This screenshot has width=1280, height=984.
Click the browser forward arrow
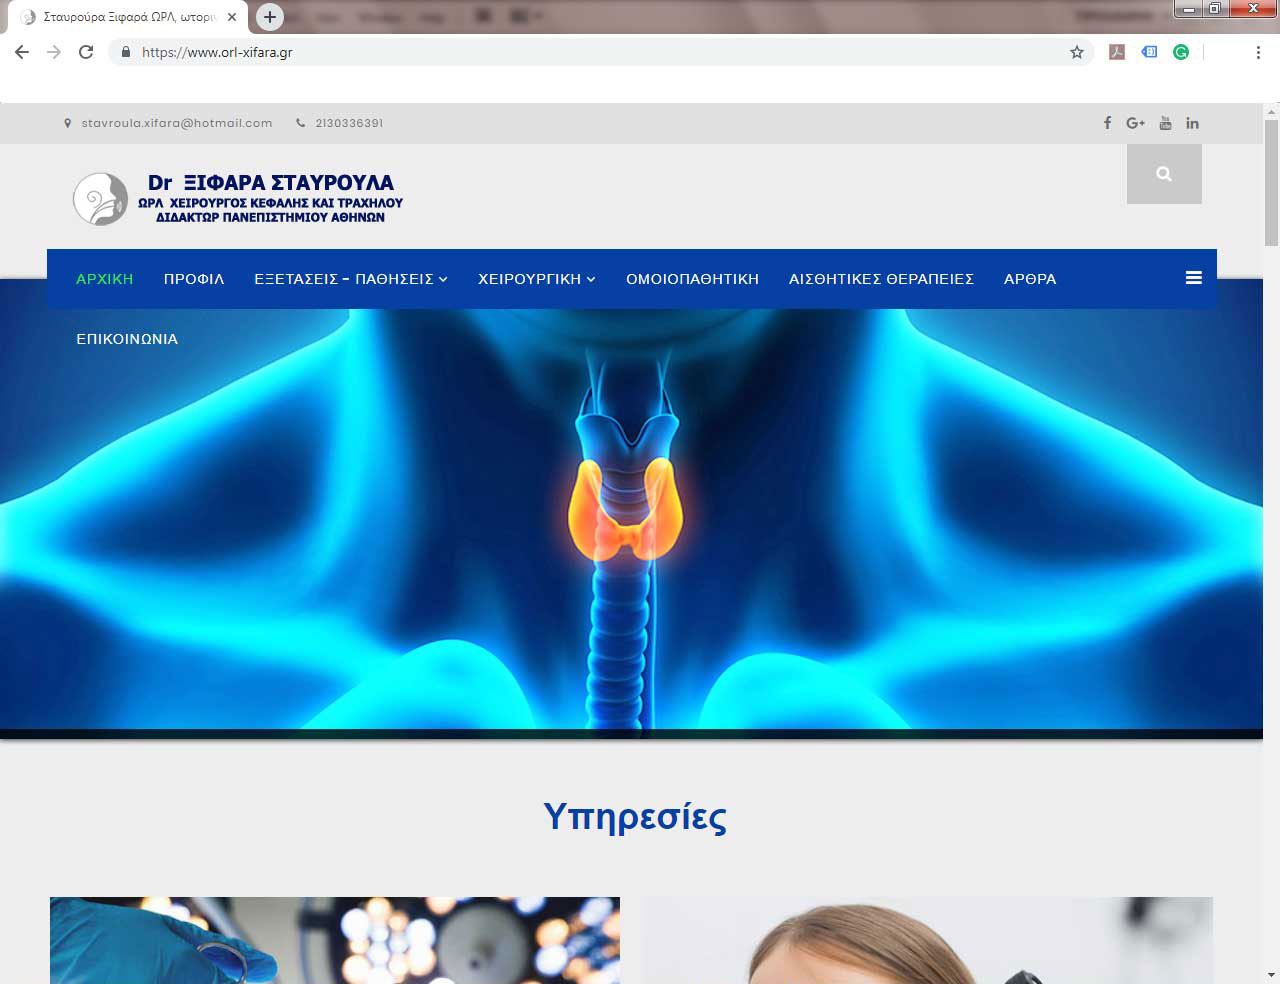click(x=54, y=52)
